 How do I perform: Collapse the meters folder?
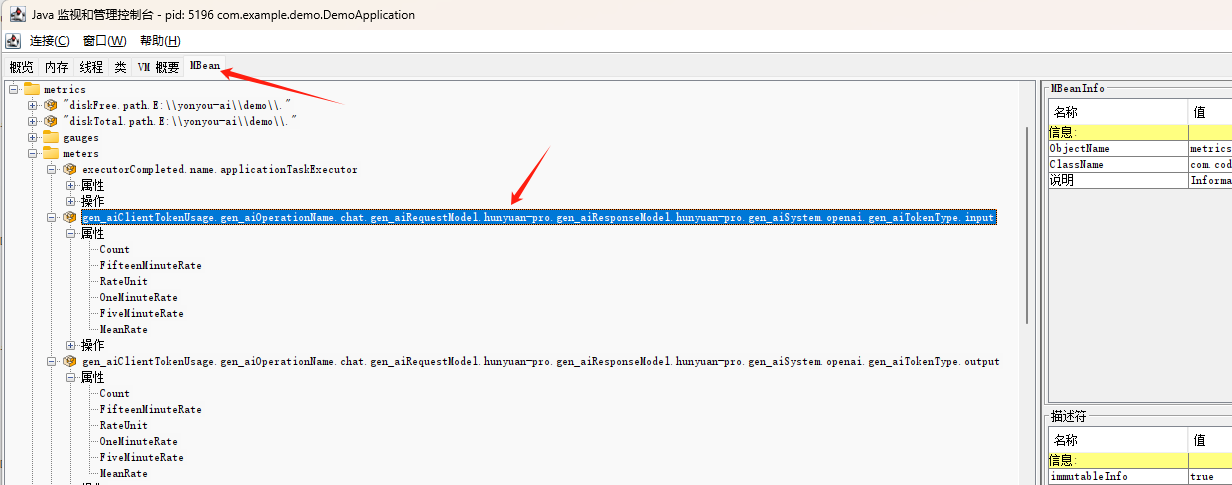tap(33, 153)
